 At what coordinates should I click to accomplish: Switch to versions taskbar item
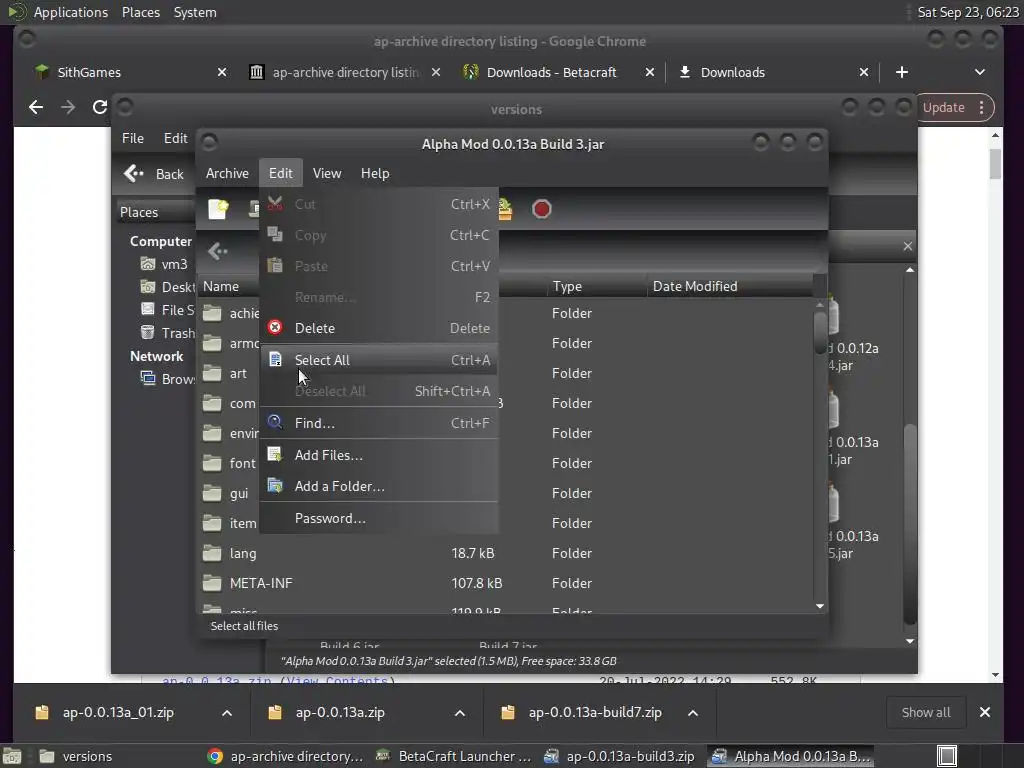coord(76,756)
